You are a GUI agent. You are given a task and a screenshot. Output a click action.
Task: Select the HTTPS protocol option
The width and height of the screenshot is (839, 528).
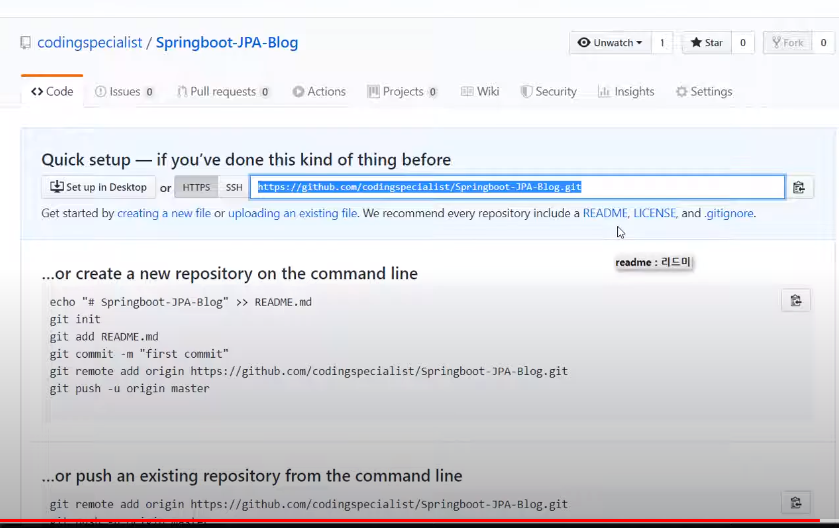(196, 187)
